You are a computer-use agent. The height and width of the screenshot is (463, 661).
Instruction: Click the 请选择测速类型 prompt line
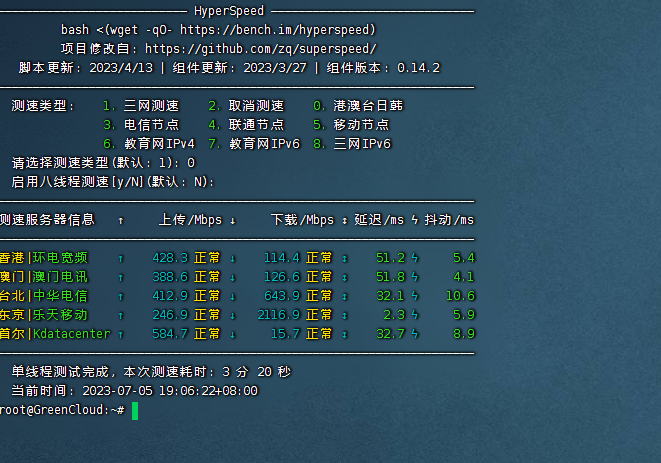(x=103, y=163)
